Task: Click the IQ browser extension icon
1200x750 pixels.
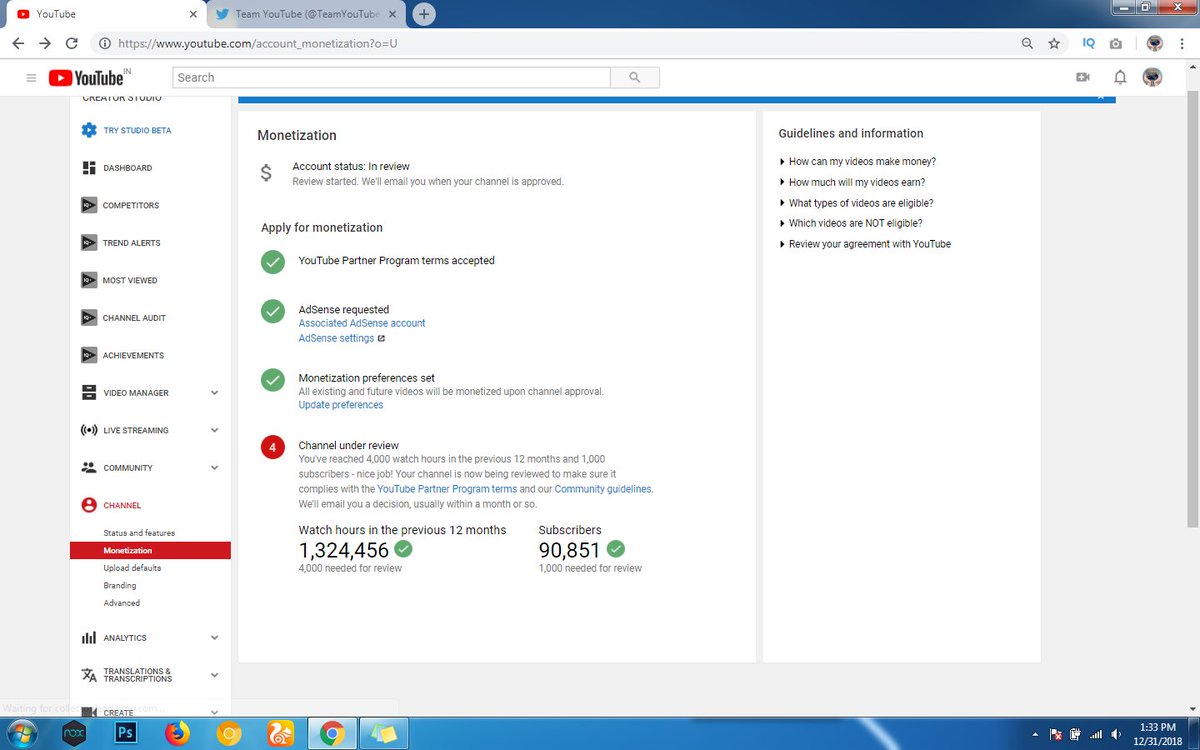Action: pos(1089,44)
